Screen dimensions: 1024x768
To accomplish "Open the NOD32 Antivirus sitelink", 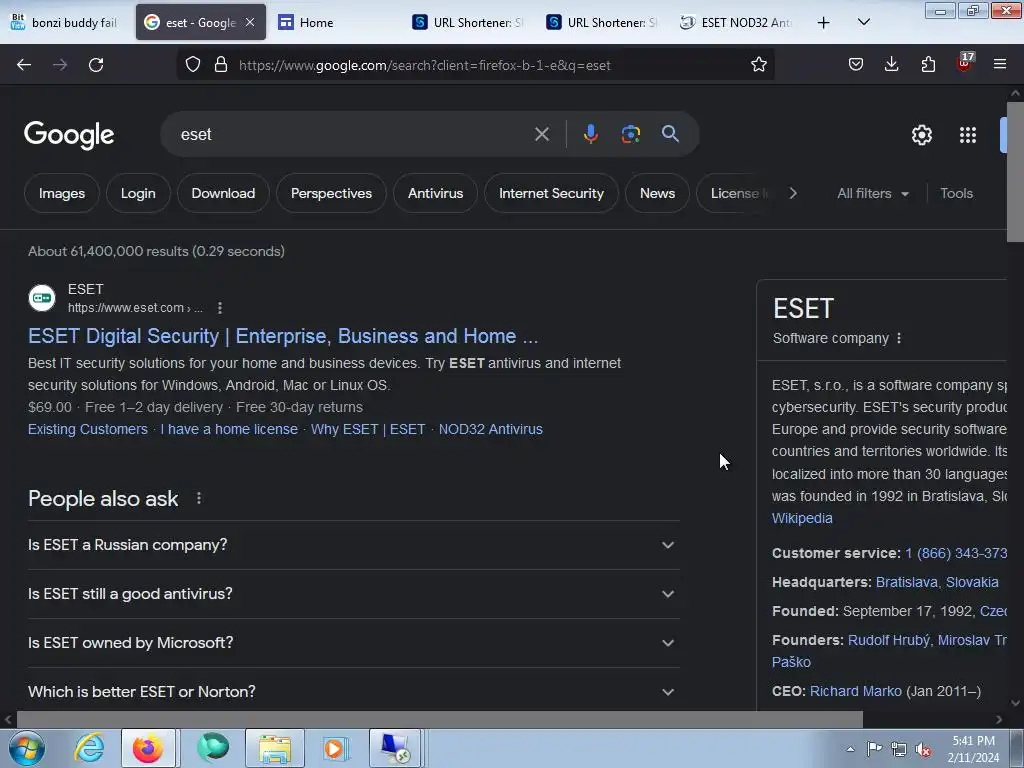I will 490,429.
